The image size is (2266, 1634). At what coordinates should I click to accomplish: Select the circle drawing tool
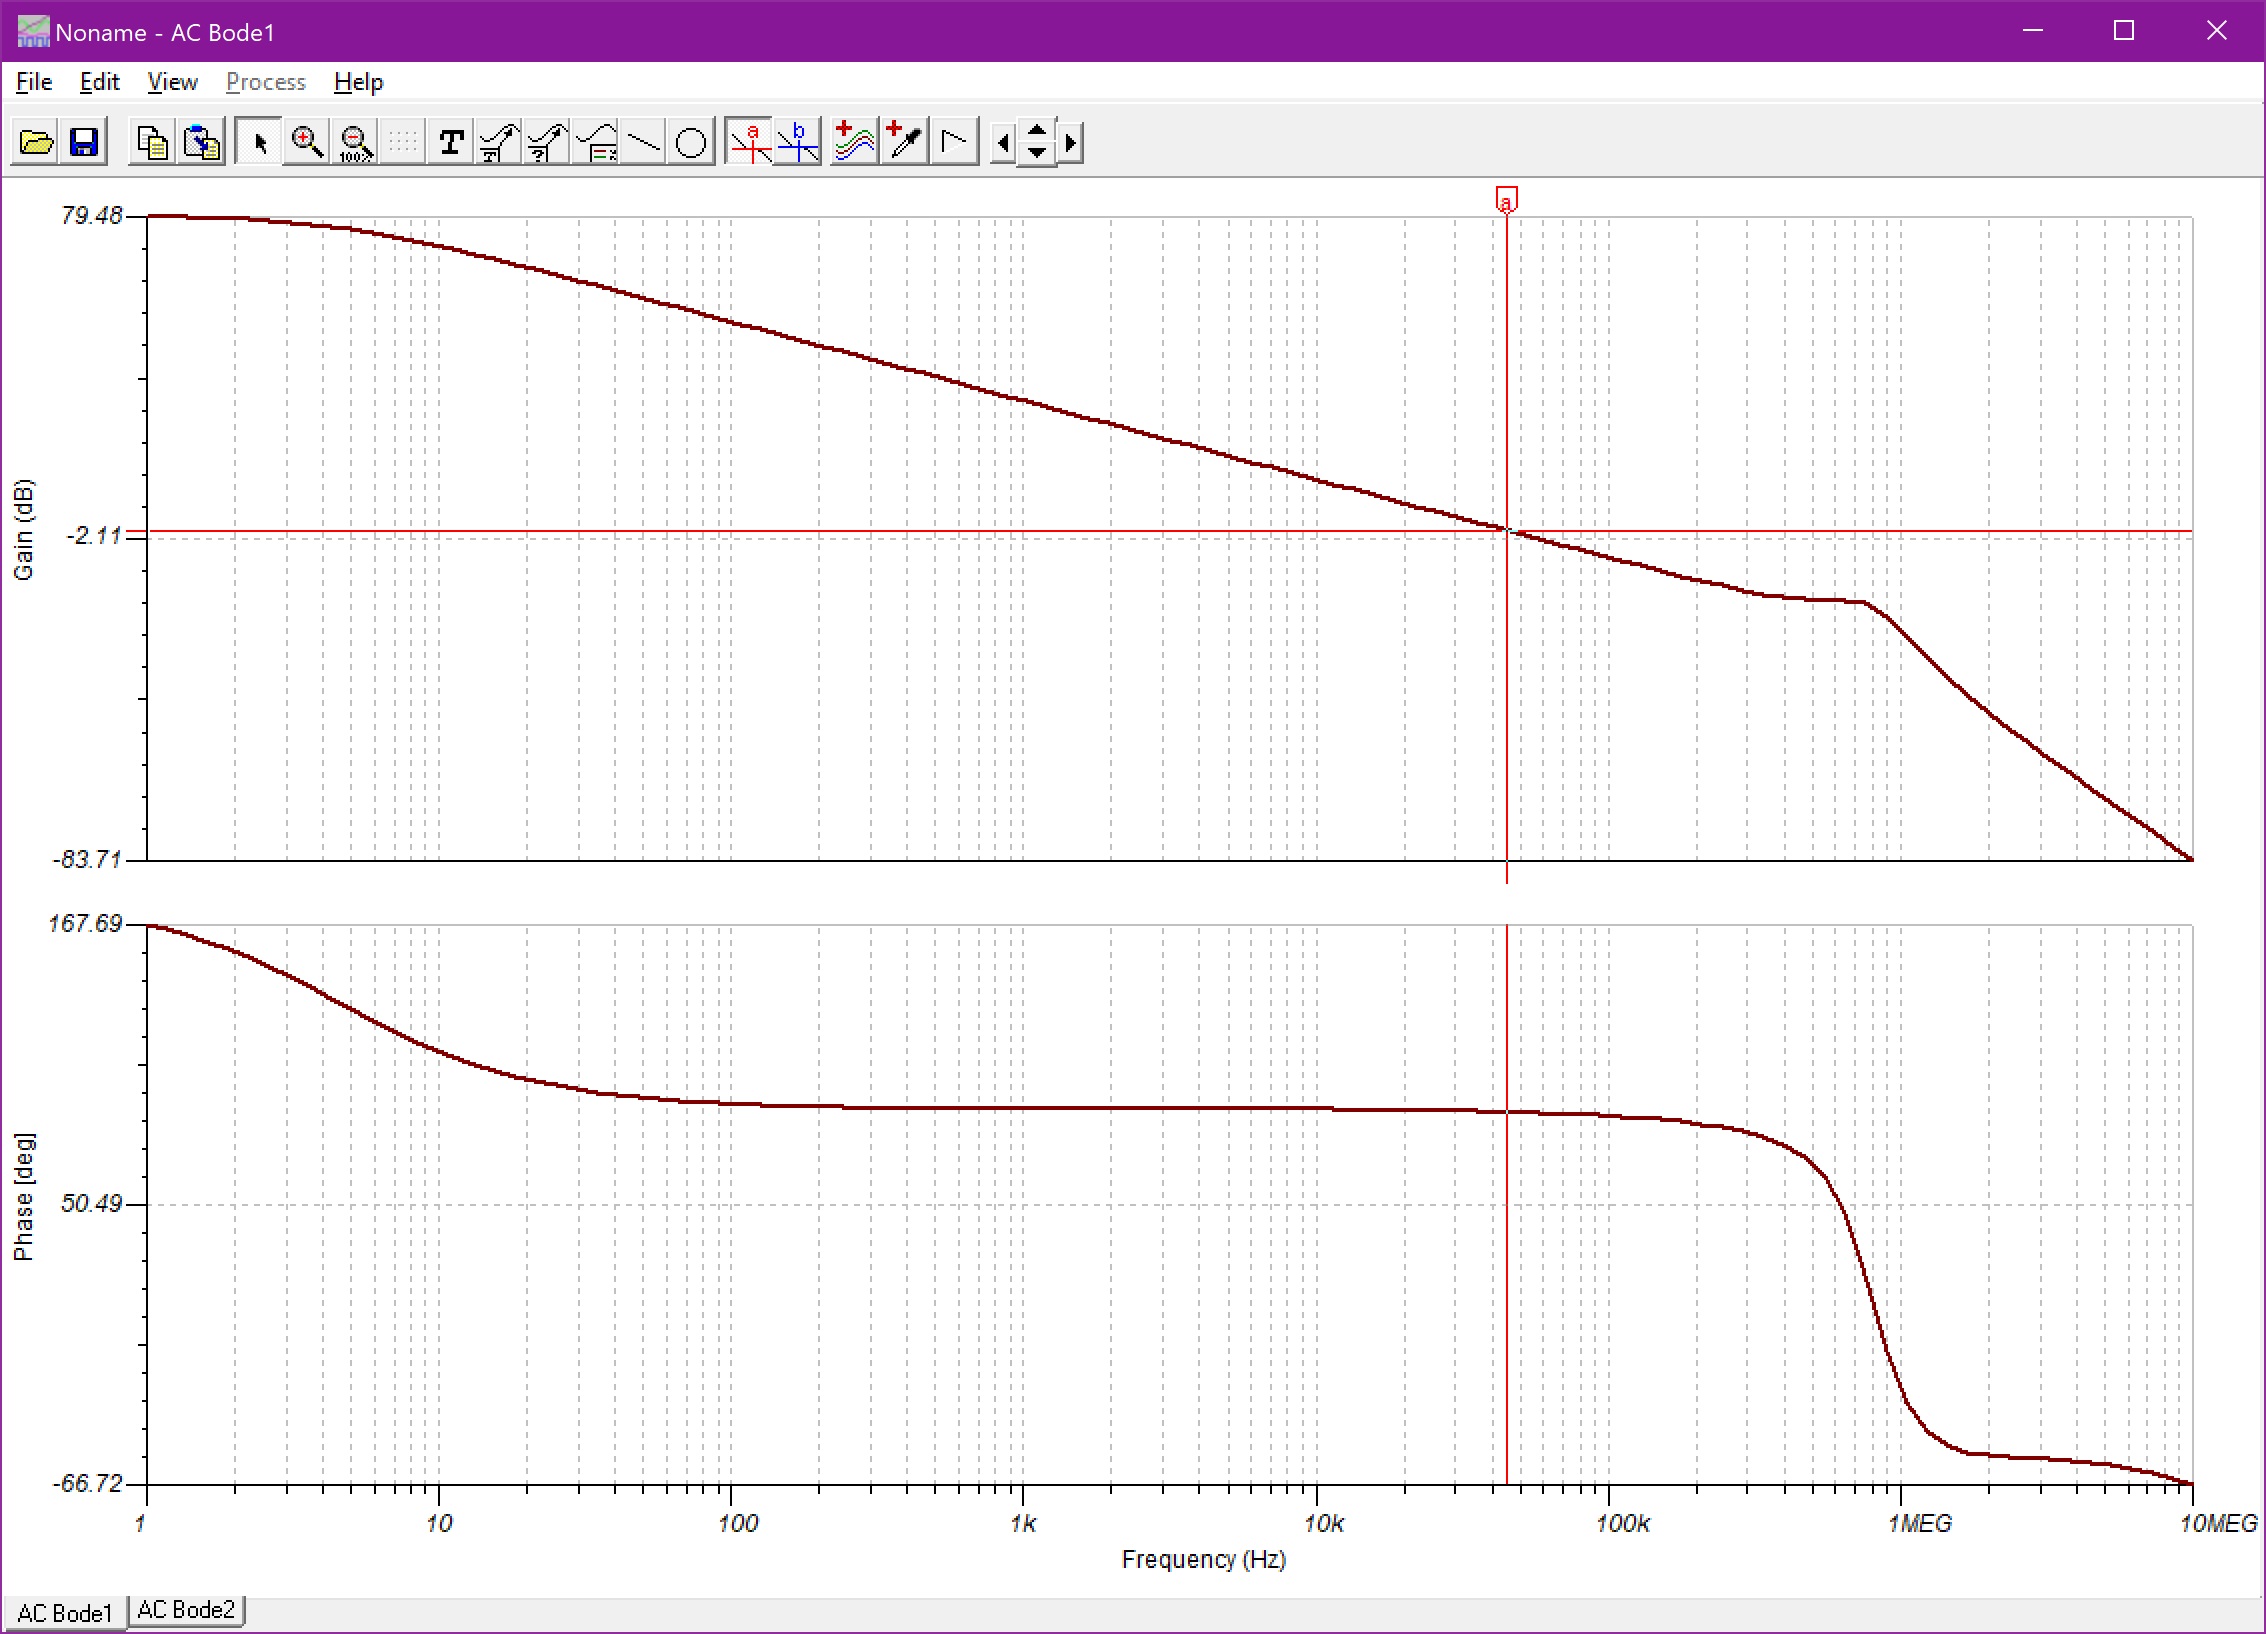click(x=691, y=142)
